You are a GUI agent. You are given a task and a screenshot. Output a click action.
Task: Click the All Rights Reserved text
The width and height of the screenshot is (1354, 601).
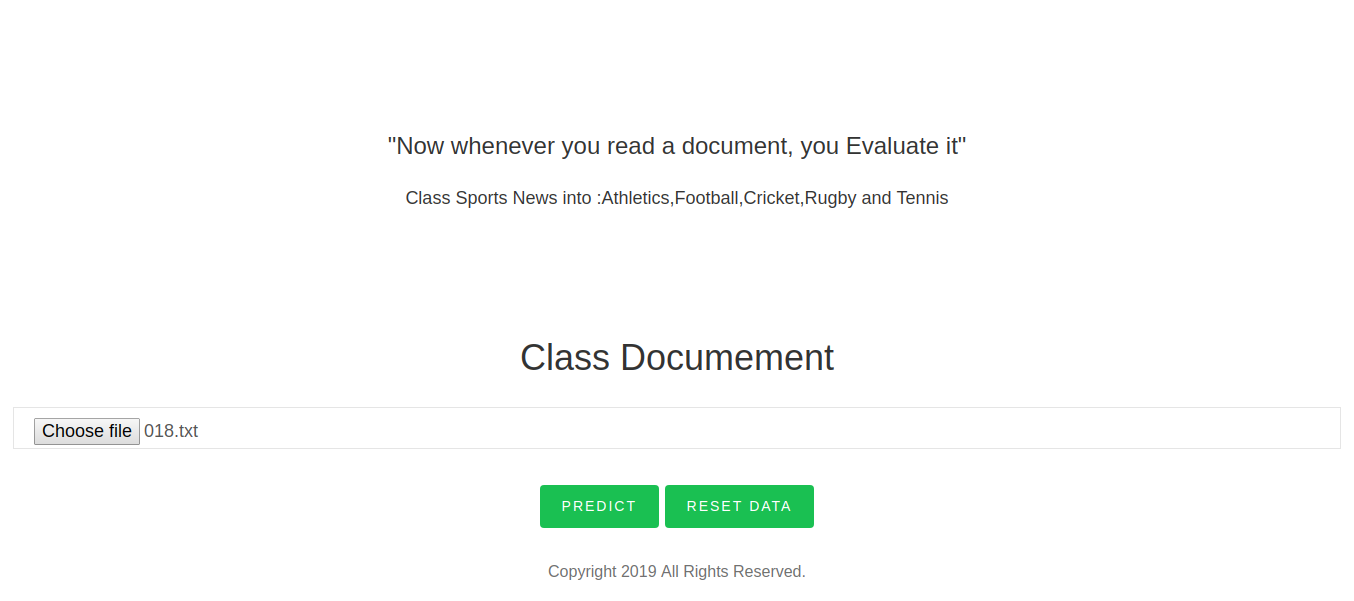[x=733, y=572]
